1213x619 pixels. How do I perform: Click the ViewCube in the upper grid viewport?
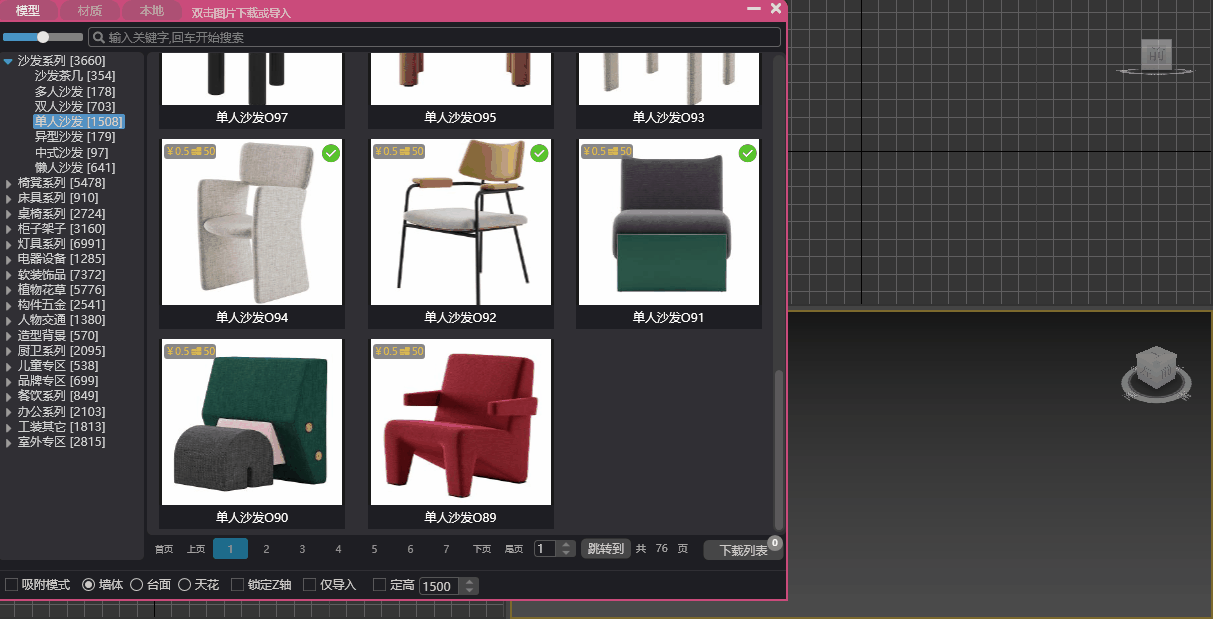point(1157,57)
